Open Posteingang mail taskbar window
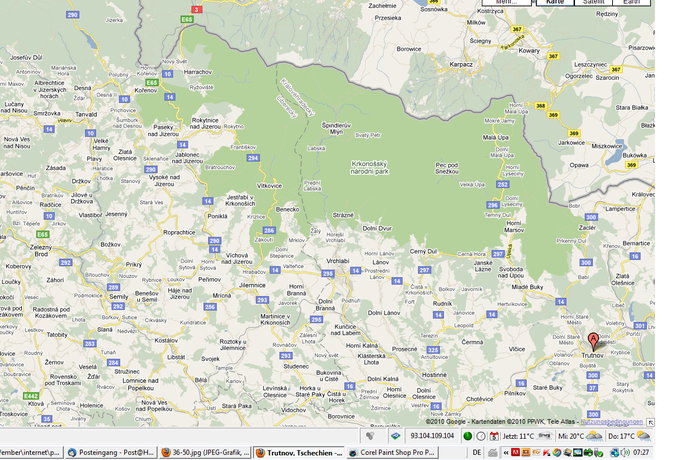The height and width of the screenshot is (460, 690). [112, 452]
